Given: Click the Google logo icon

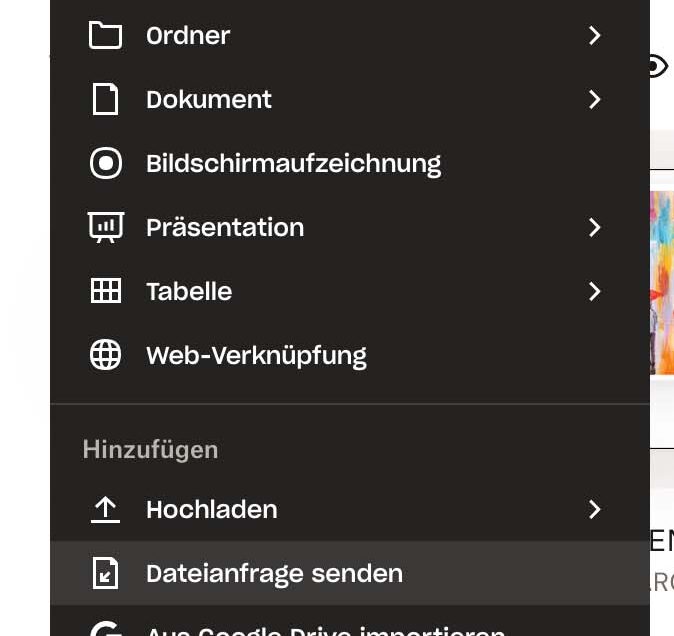Looking at the screenshot, I should click(x=105, y=630).
